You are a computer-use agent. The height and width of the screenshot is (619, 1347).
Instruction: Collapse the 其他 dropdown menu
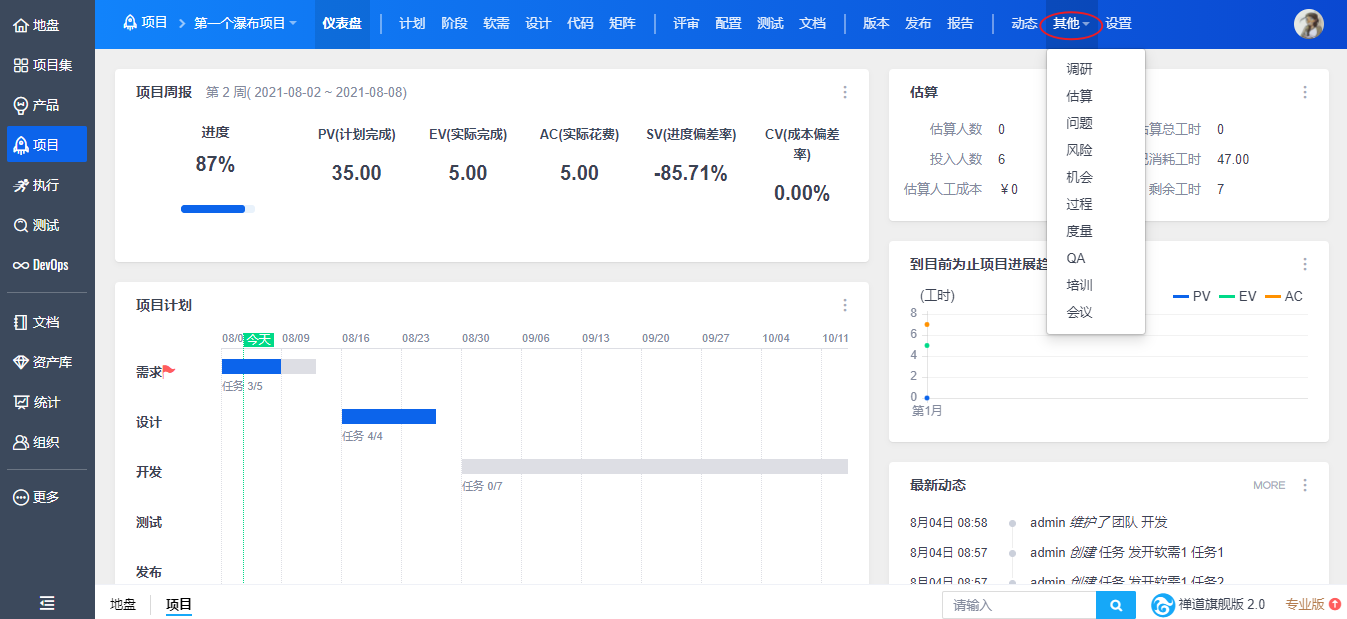(x=1071, y=23)
